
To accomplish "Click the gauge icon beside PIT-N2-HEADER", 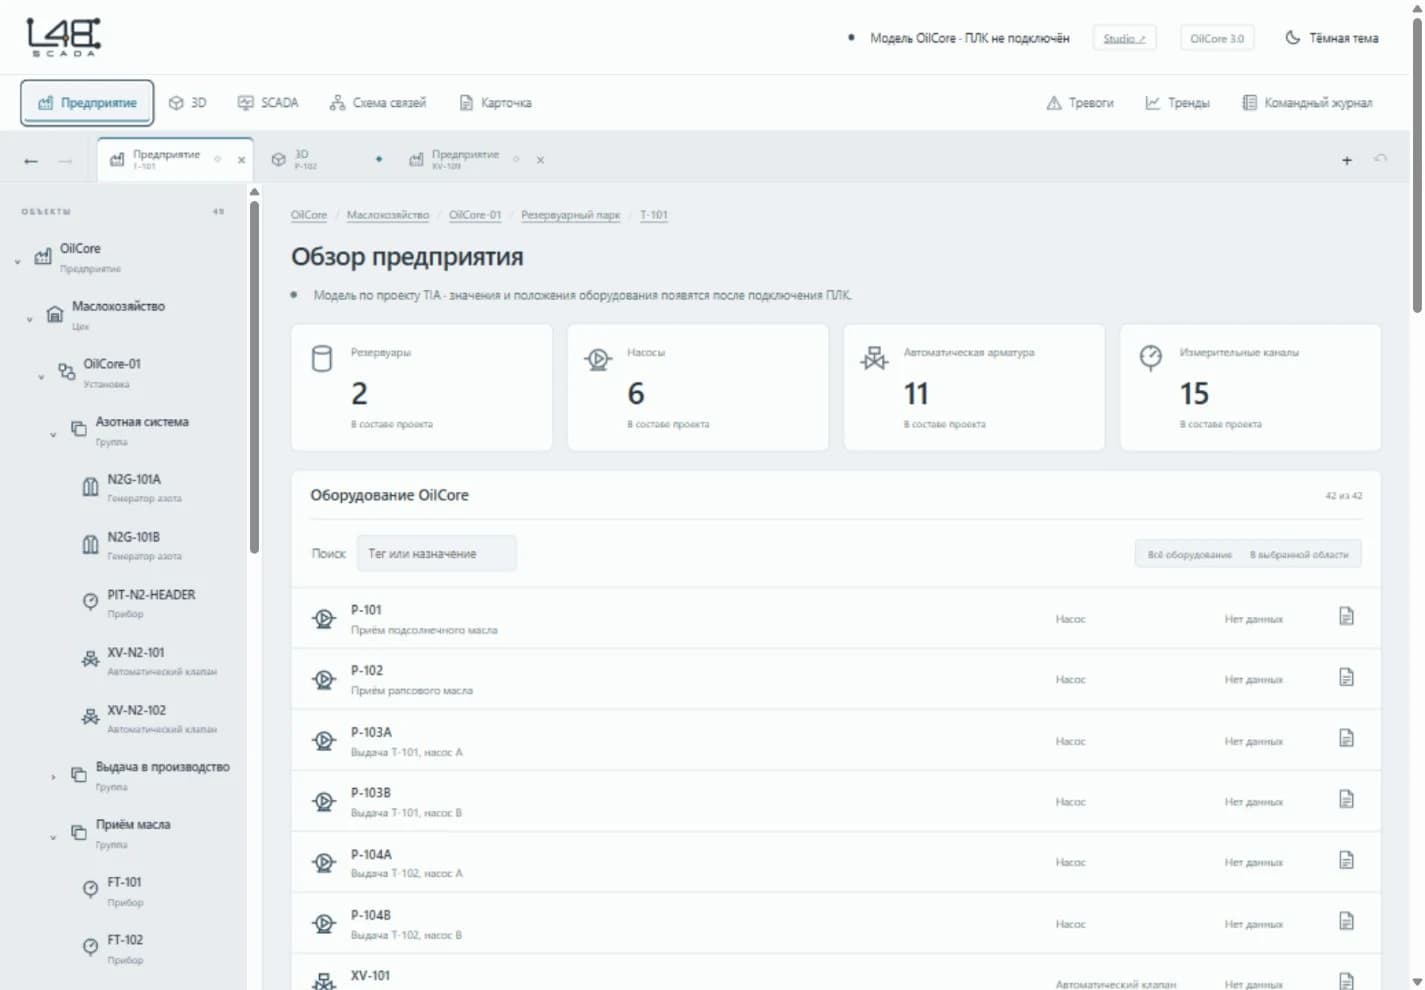I will [x=90, y=601].
